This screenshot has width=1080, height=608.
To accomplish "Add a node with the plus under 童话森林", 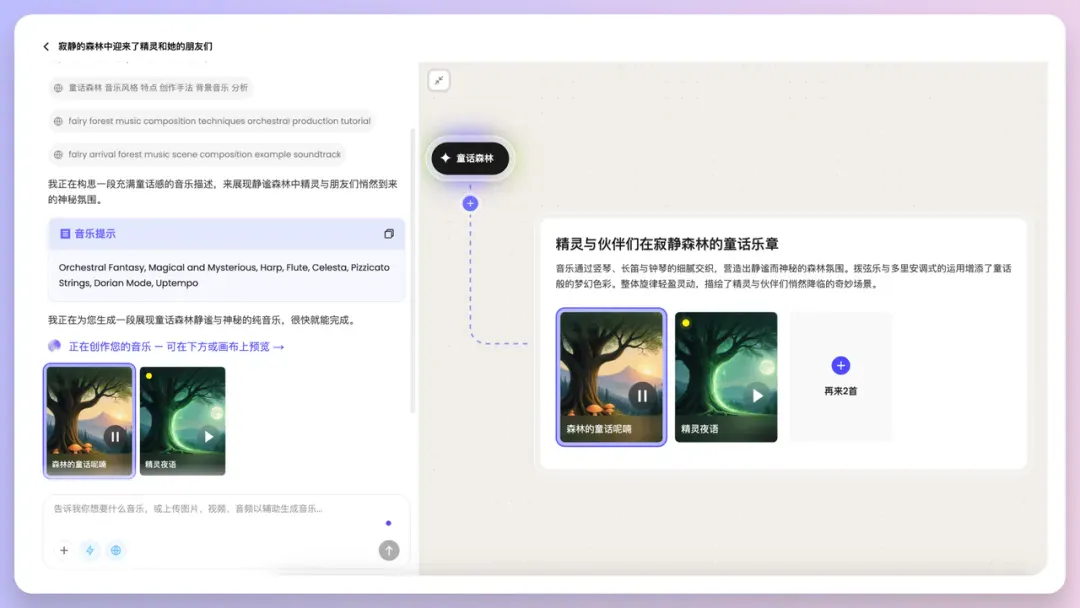I will 470,203.
